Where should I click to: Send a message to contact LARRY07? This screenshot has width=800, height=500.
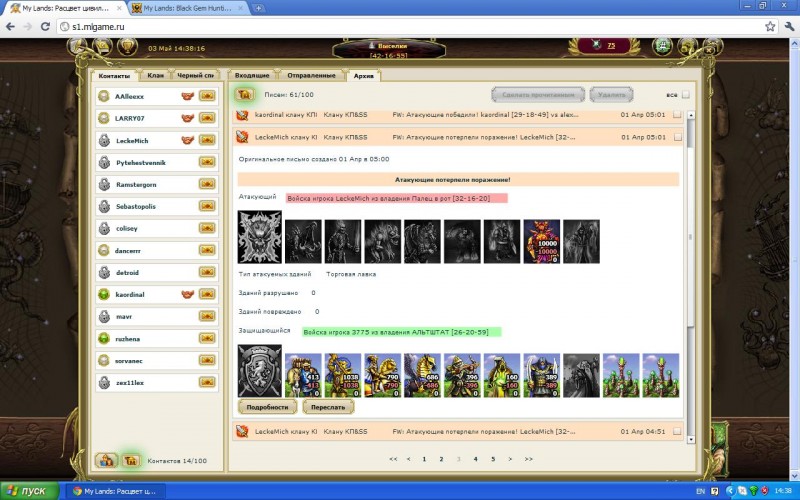pos(207,118)
